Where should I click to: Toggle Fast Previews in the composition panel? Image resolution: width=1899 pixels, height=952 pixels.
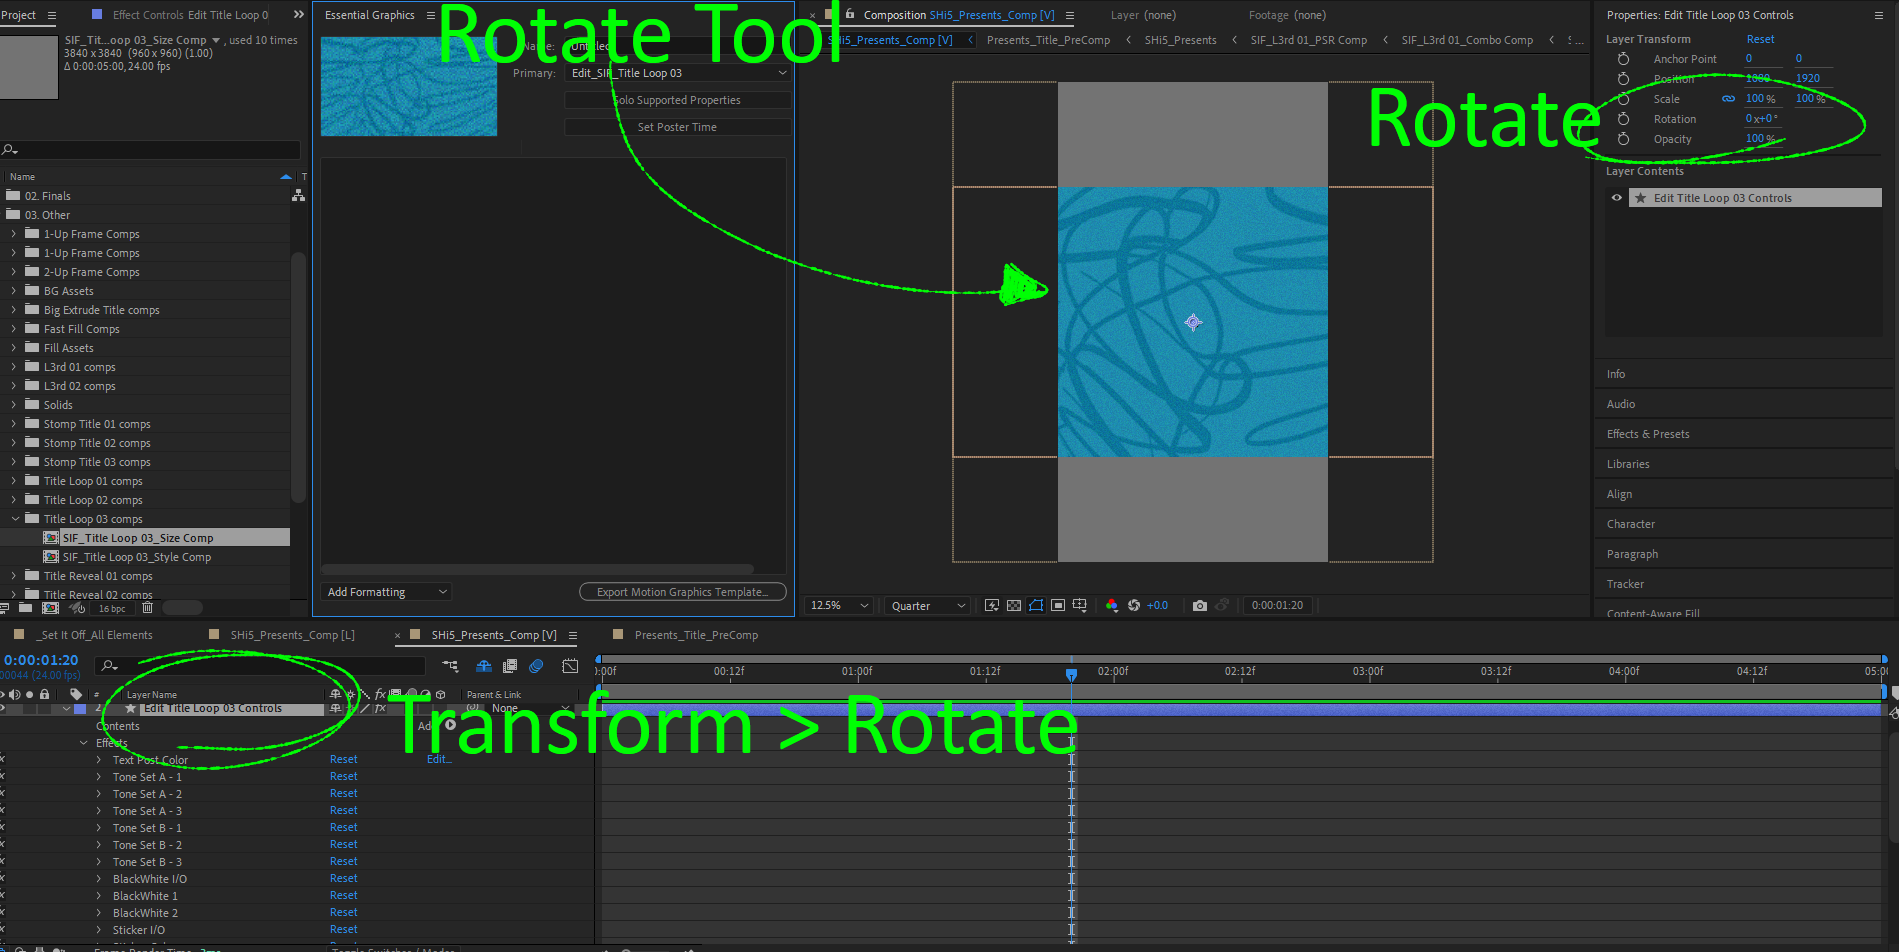991,605
